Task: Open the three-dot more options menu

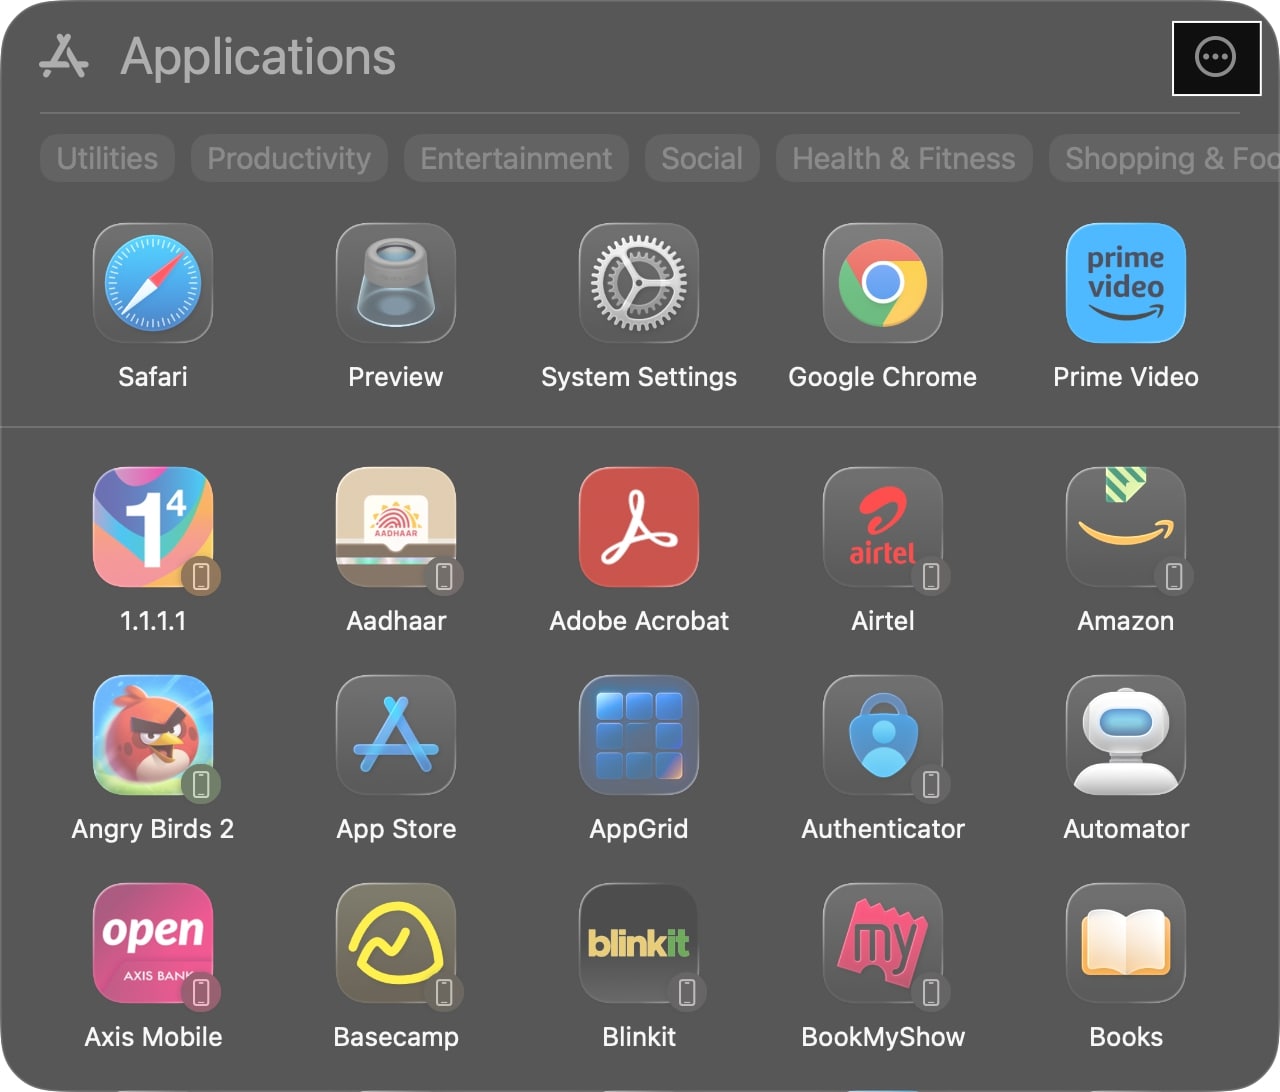Action: 1216,57
